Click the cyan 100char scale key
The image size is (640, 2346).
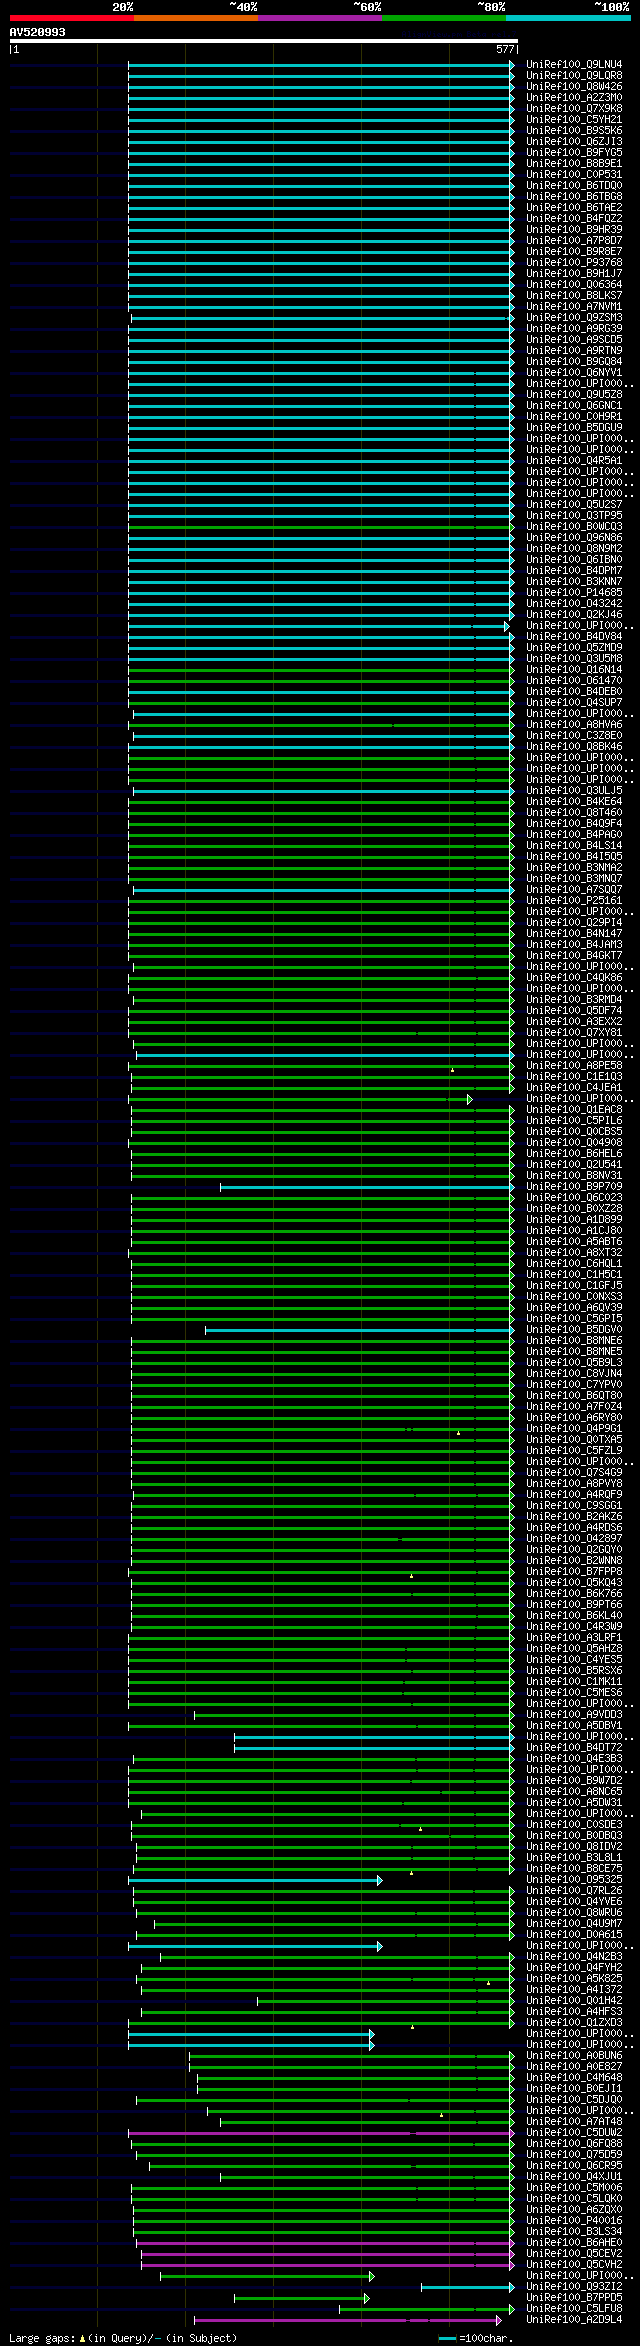point(448,2338)
